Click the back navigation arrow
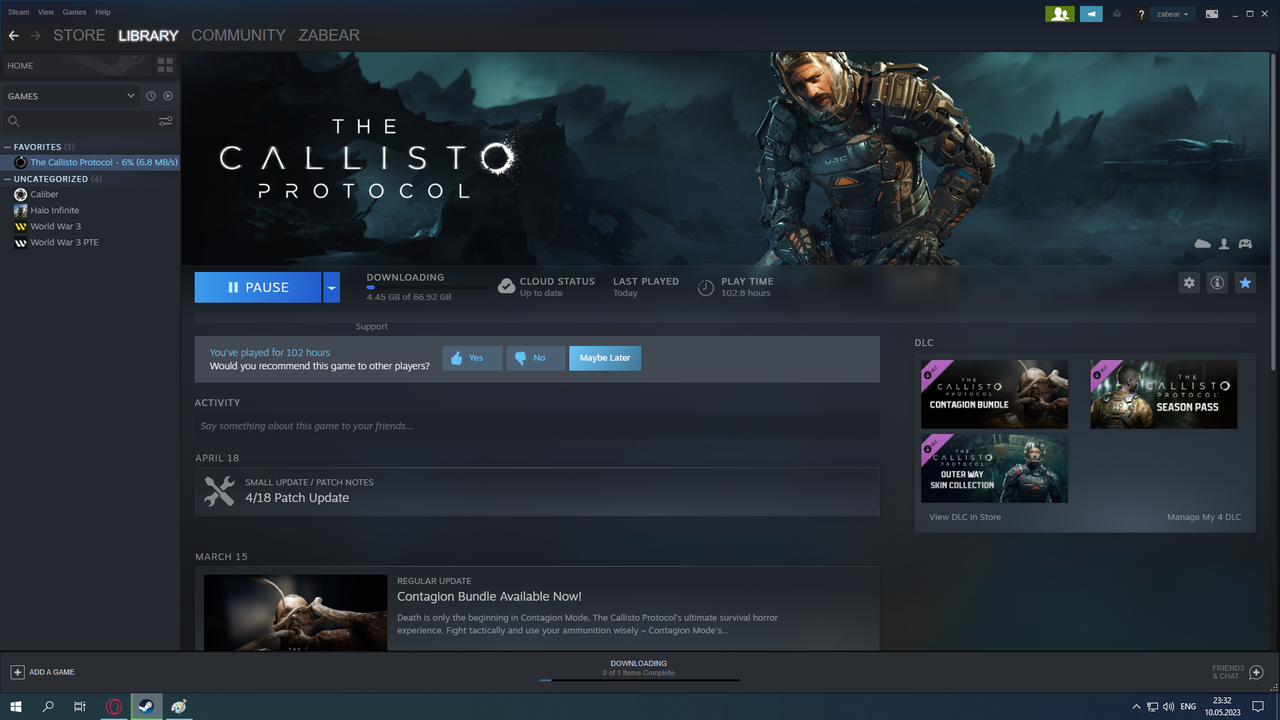This screenshot has width=1280, height=720. point(13,35)
